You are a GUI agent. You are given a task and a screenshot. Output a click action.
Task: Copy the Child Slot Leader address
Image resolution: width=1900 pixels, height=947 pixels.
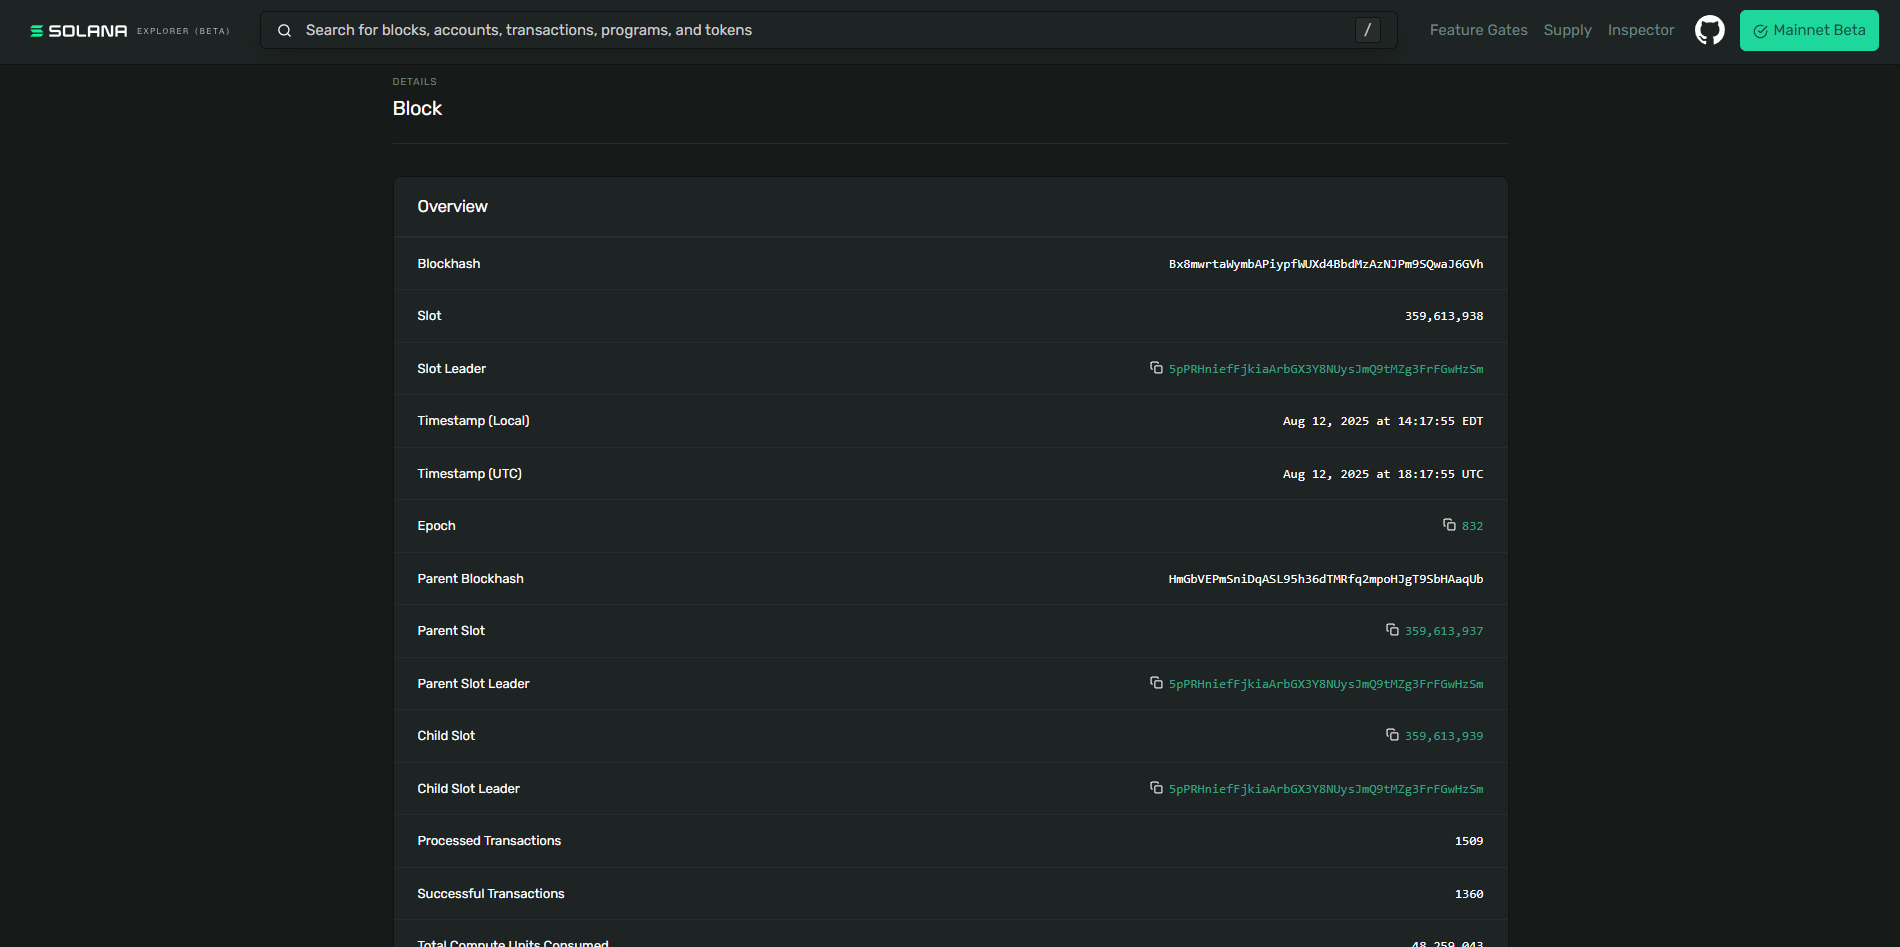[x=1156, y=788]
